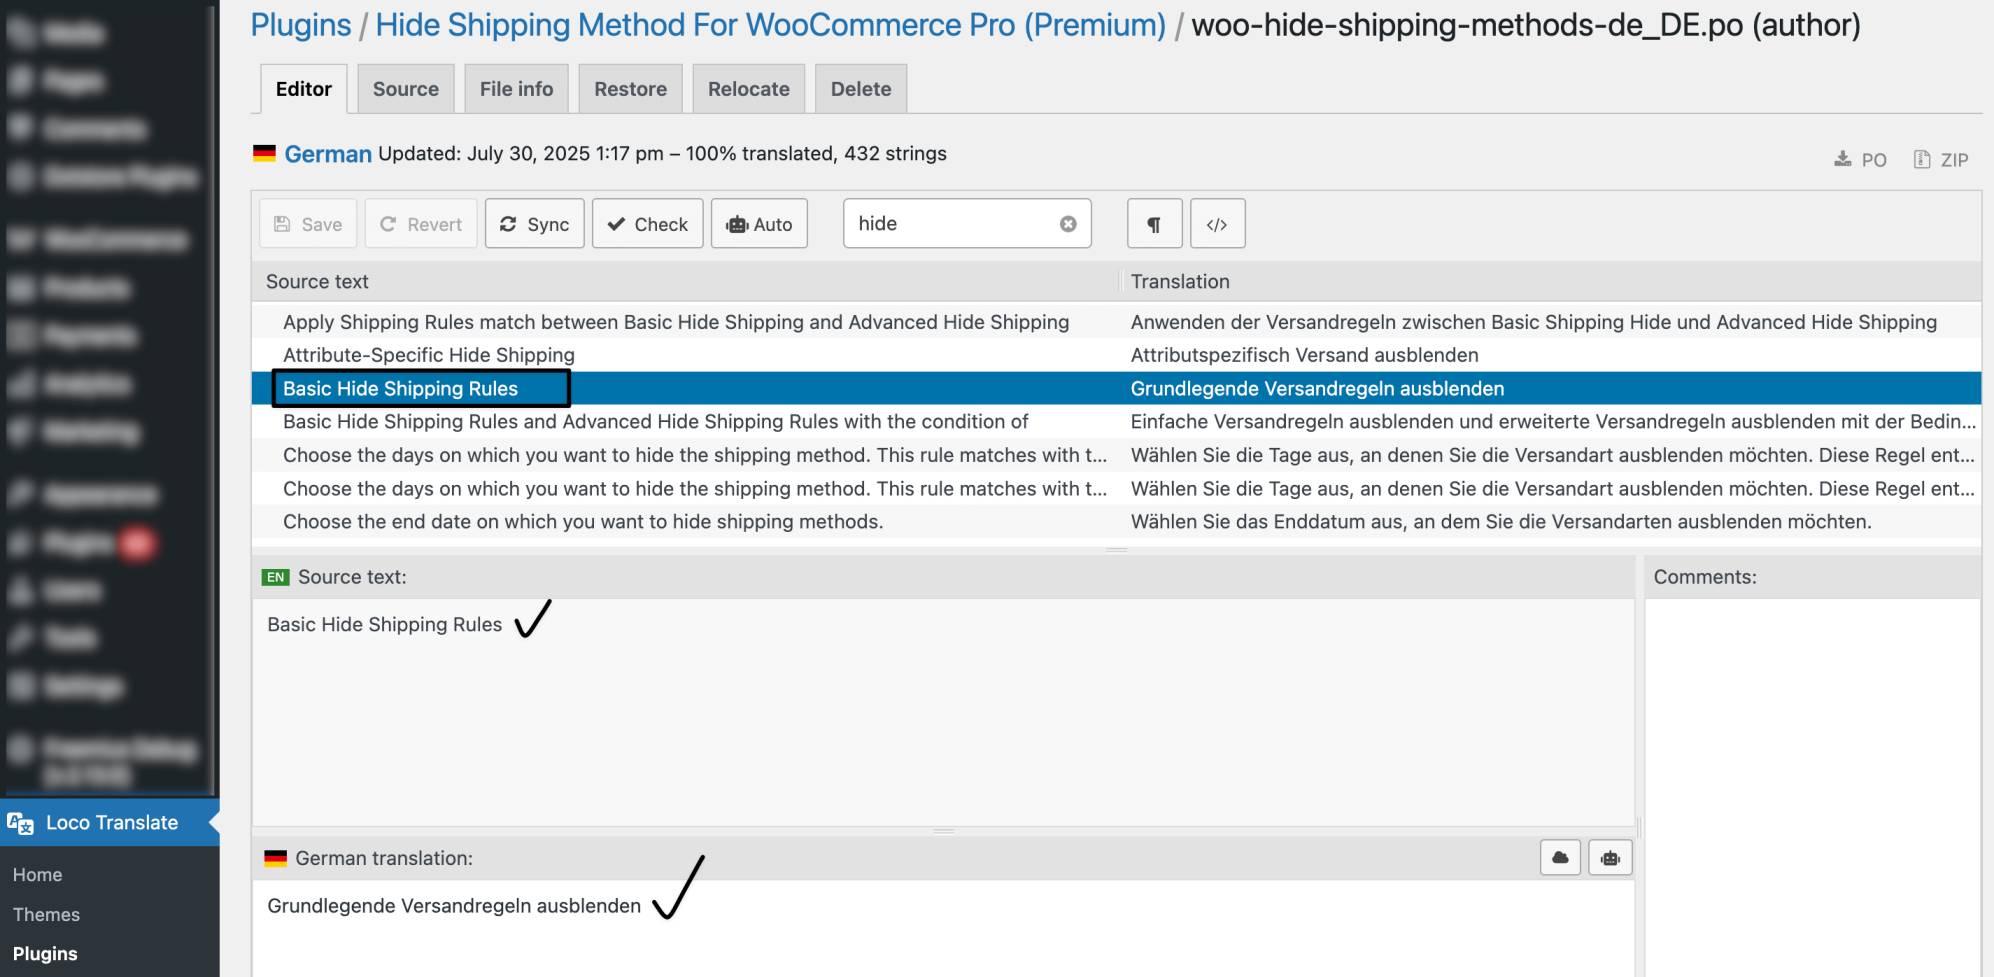
Task: Start Auto translate with robot button
Action: [759, 224]
